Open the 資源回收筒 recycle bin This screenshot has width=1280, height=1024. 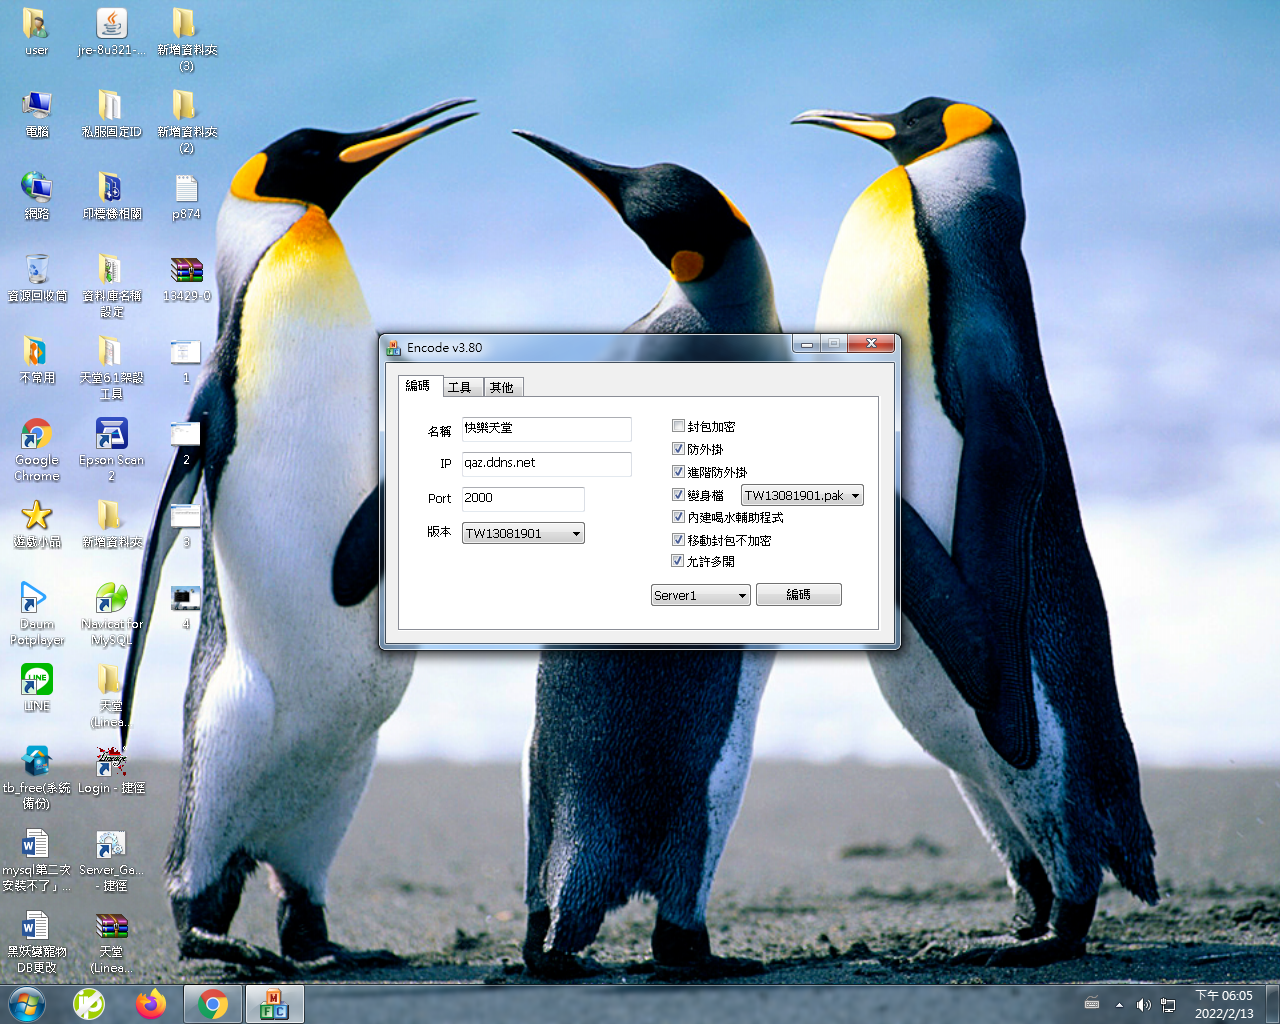(36, 277)
